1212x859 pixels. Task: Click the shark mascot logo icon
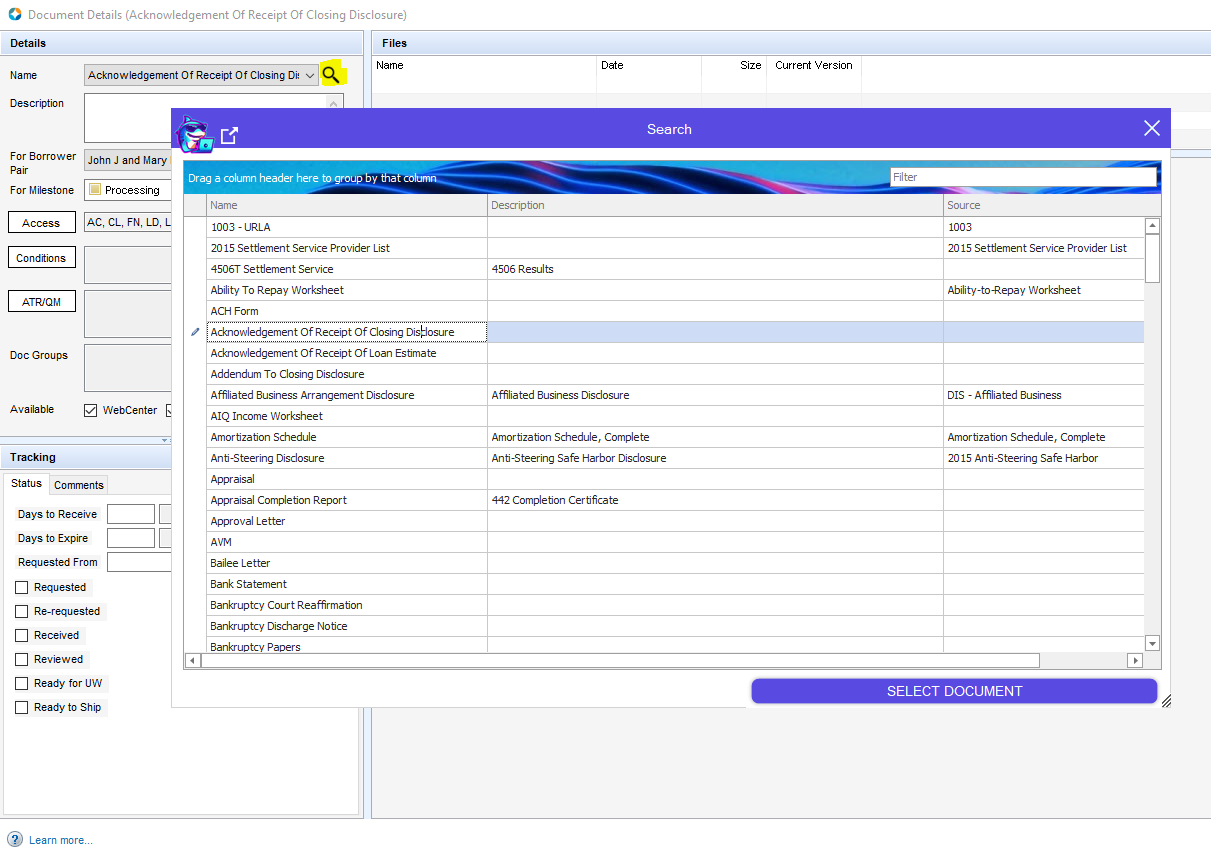point(194,133)
